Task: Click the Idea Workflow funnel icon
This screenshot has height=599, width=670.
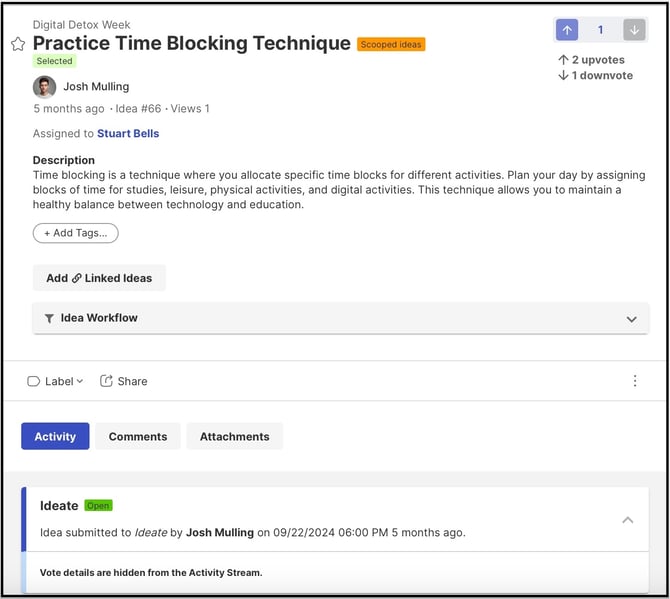Action: pyautogui.click(x=49, y=318)
